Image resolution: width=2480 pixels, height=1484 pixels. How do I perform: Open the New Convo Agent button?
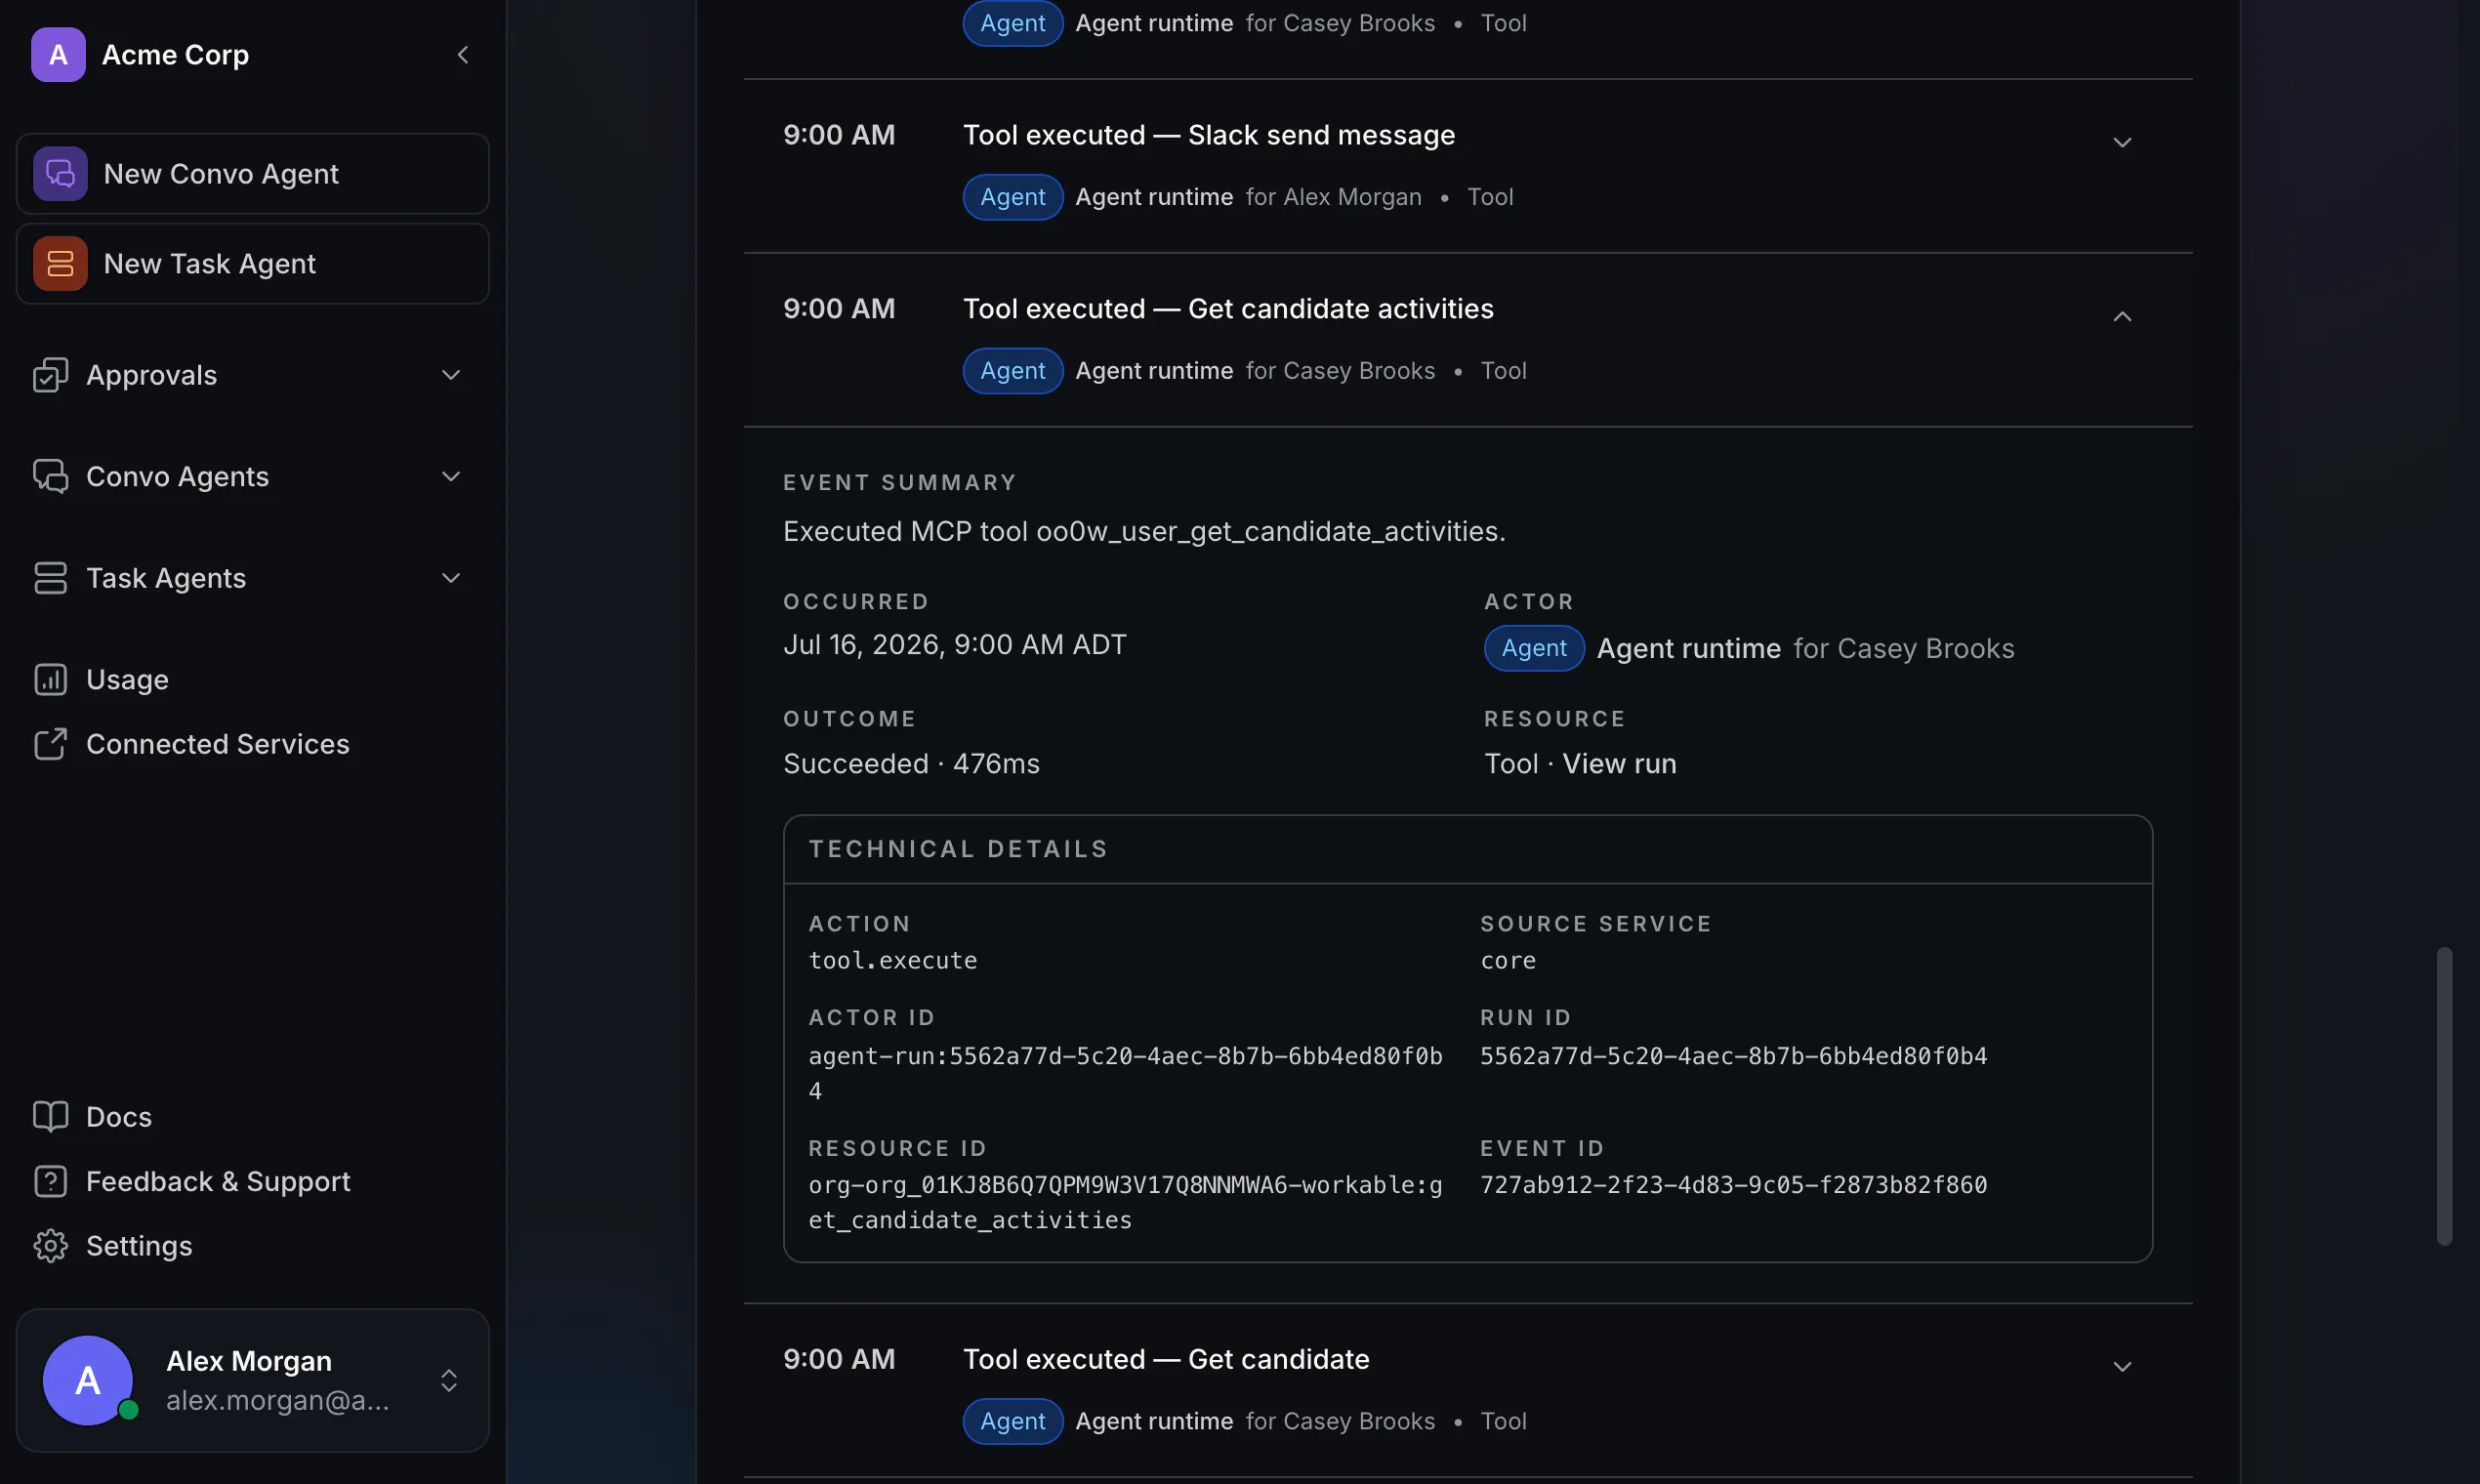[253, 174]
